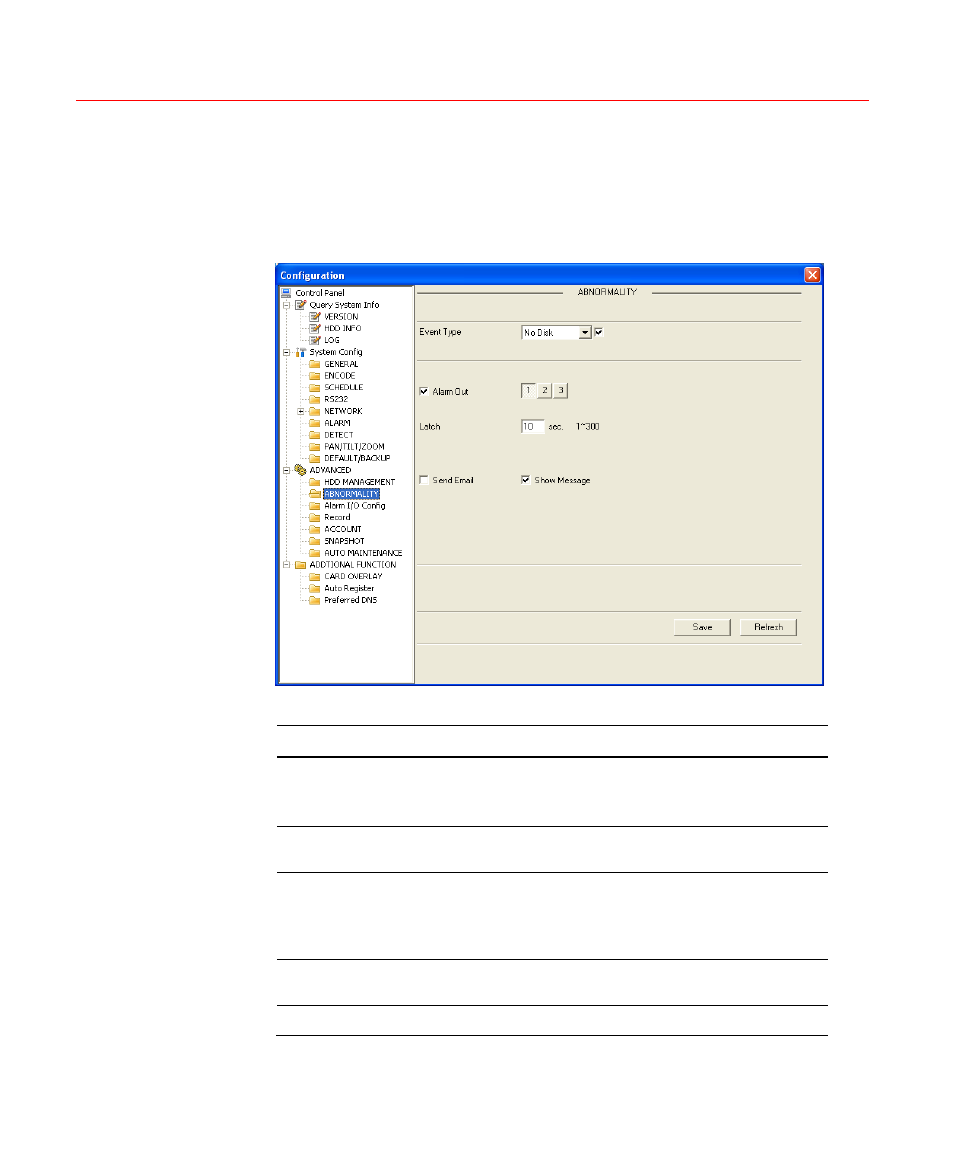This screenshot has height=1157, width=954.
Task: Open the Preferred DNS label
Action: 350,600
